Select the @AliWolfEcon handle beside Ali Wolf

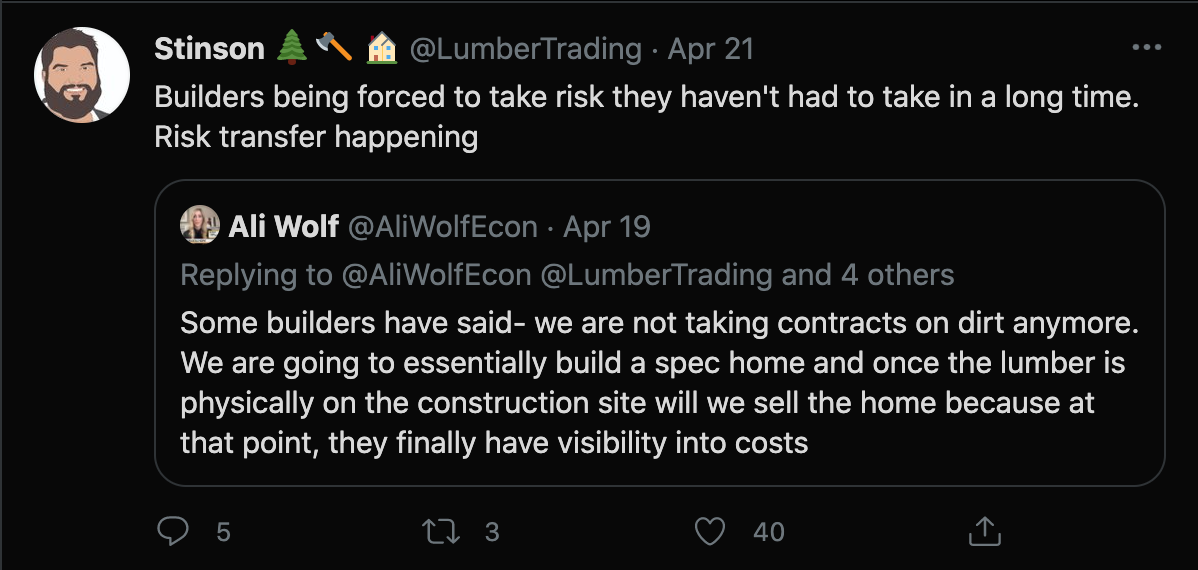pyautogui.click(x=442, y=227)
